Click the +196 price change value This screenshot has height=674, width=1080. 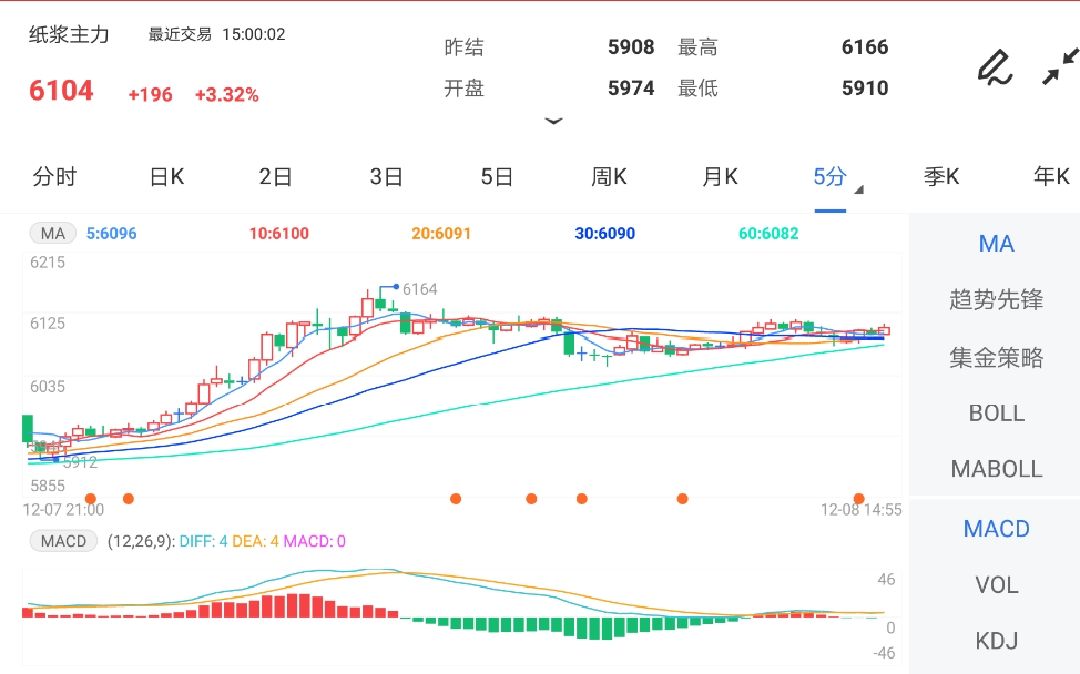tap(150, 95)
